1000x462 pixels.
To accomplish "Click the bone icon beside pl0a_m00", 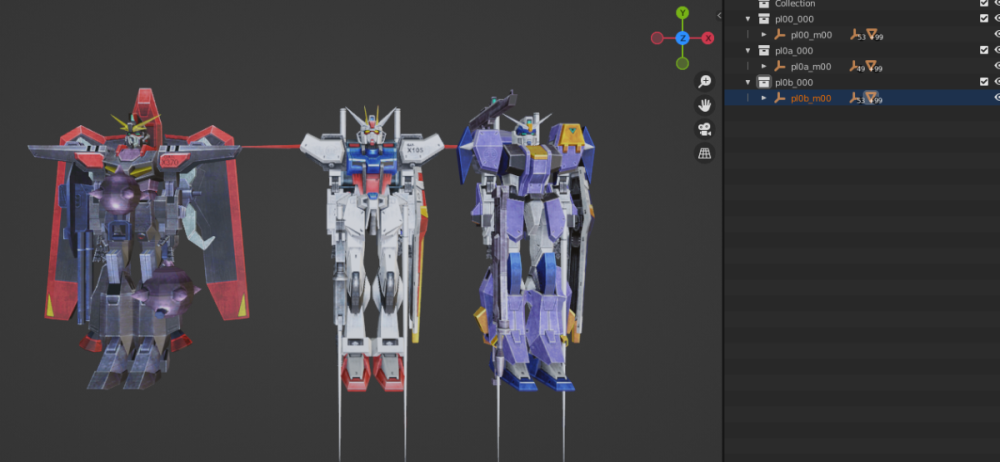I will 855,66.
